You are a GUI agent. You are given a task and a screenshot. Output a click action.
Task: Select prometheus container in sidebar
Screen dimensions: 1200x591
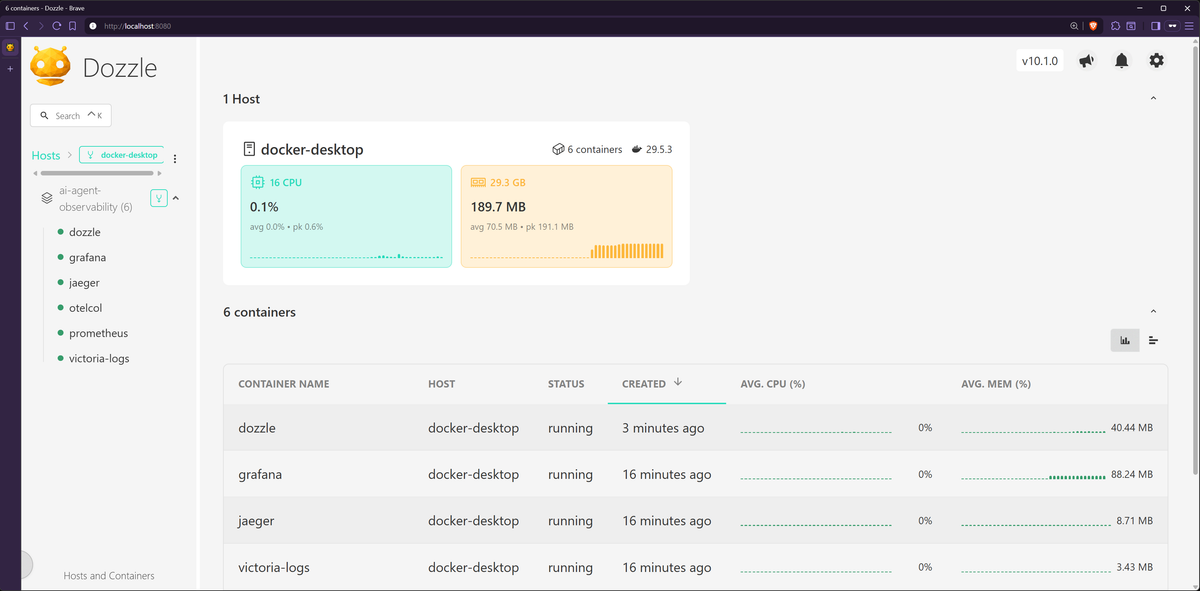pyautogui.click(x=99, y=333)
